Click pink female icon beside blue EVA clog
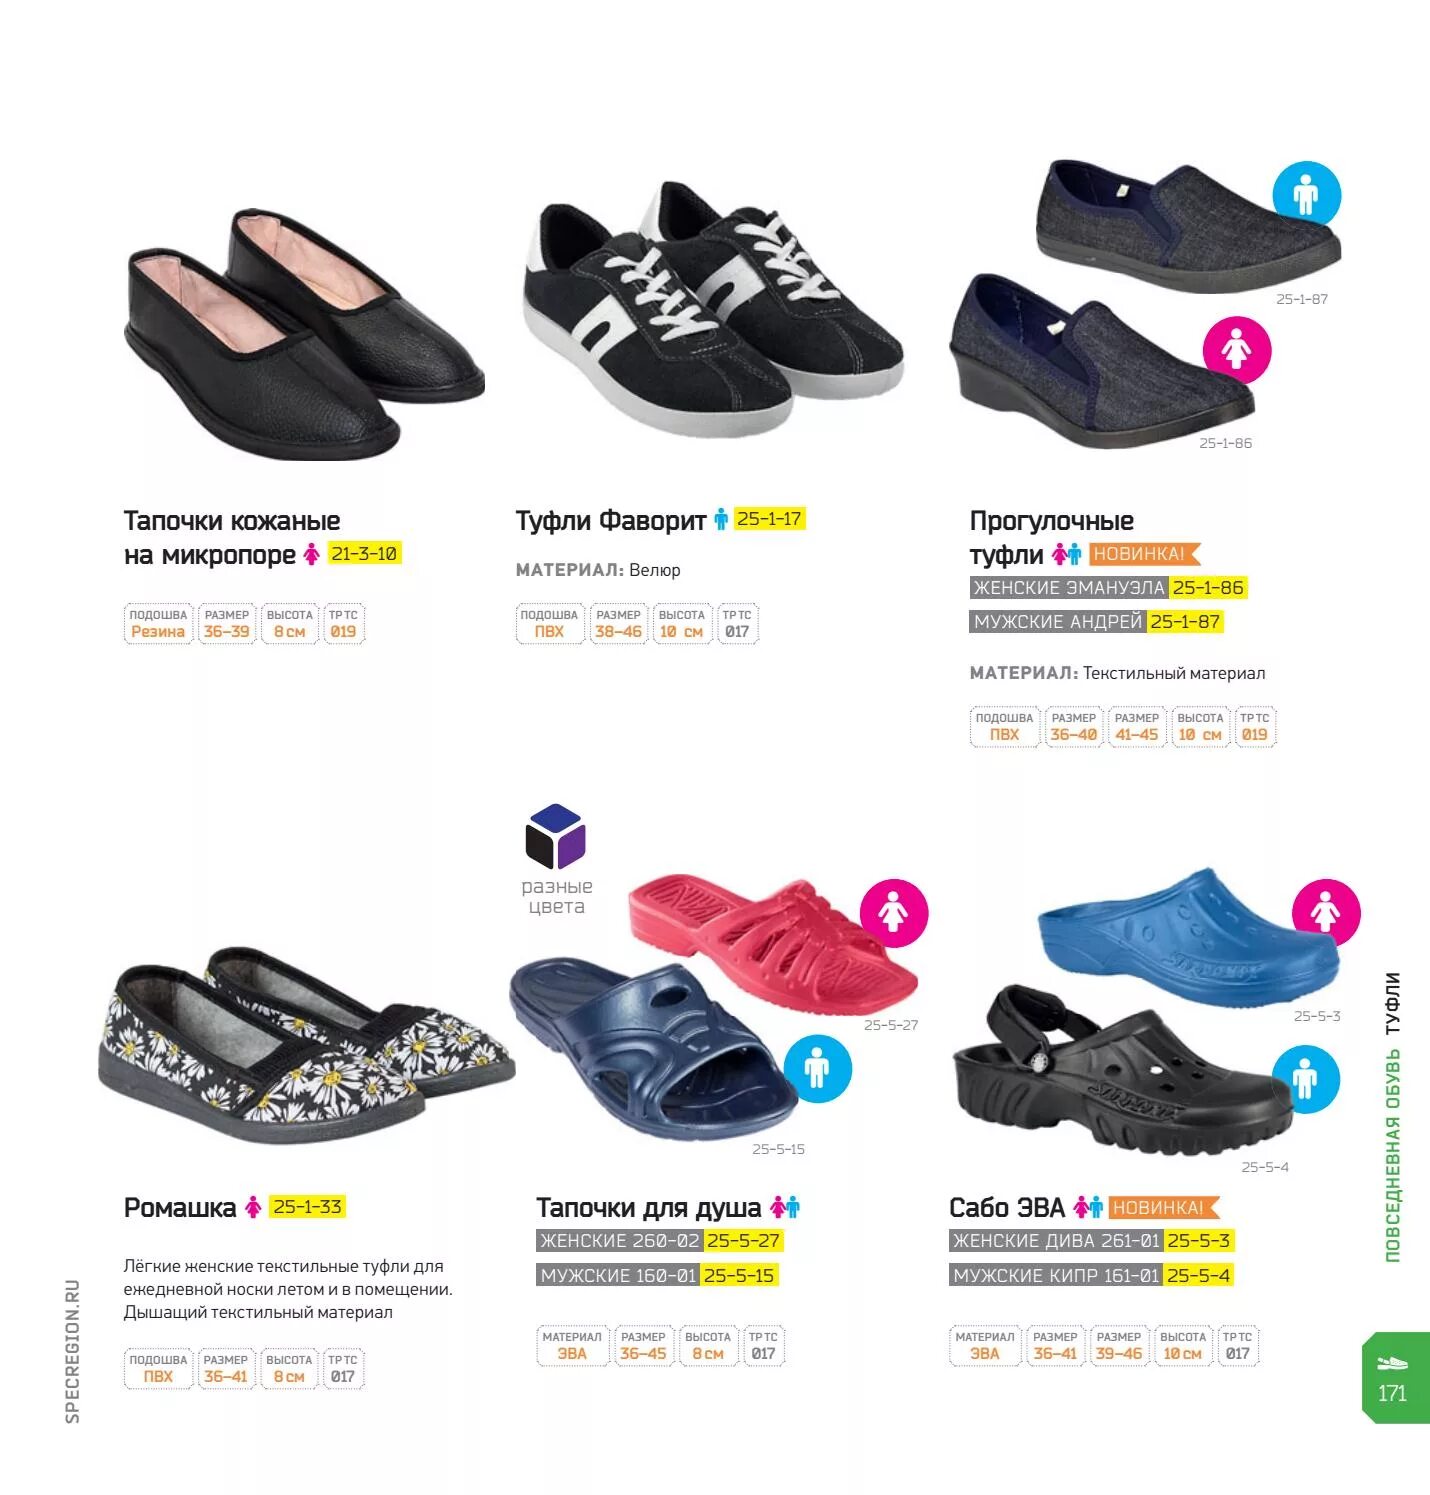This screenshot has height=1495, width=1430. pyautogui.click(x=1326, y=912)
